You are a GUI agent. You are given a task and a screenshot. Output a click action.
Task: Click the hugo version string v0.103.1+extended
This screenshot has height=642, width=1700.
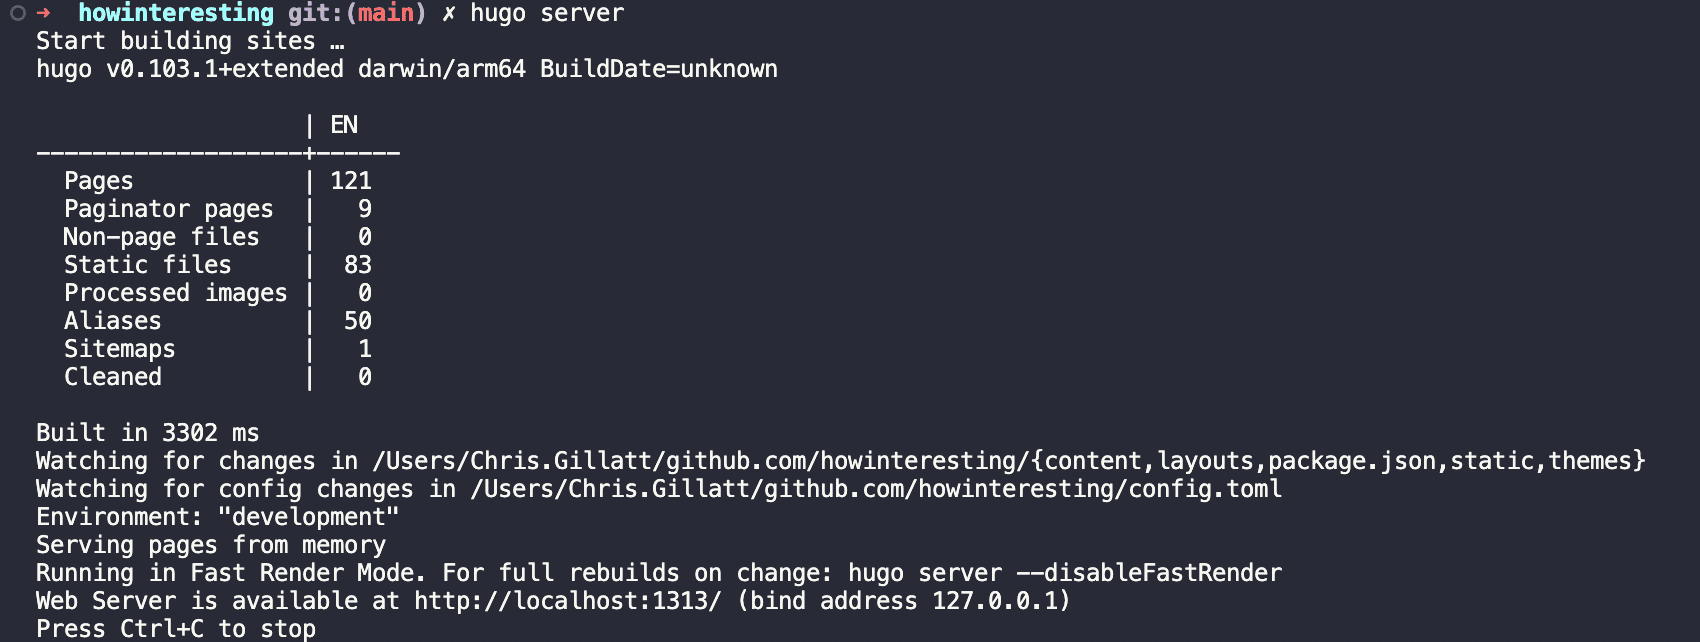pos(224,69)
